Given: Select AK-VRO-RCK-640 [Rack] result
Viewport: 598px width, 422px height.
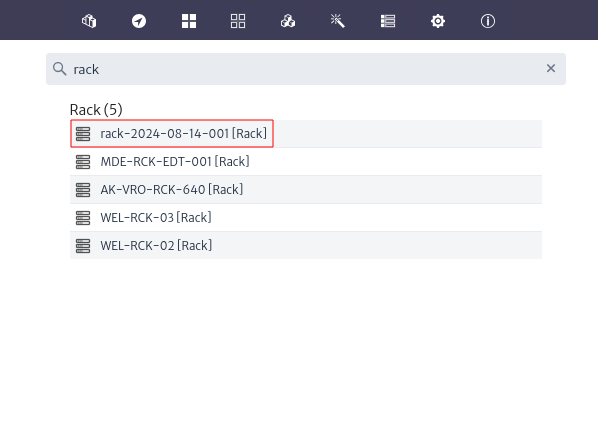Looking at the screenshot, I should [x=306, y=189].
